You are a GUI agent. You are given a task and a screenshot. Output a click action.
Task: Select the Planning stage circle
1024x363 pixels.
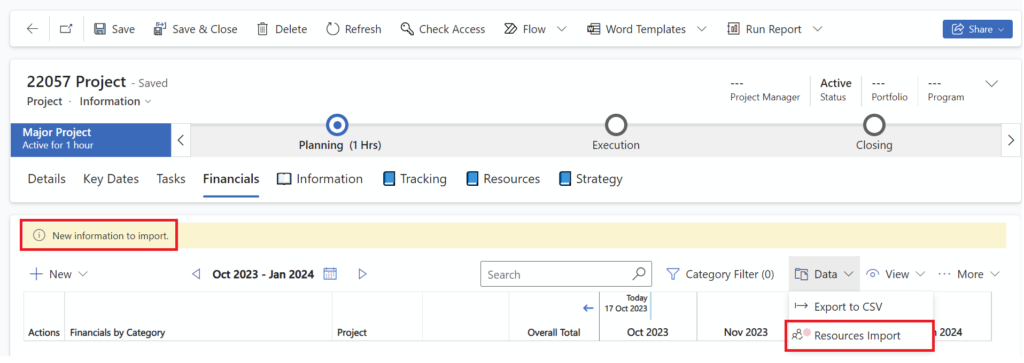point(337,124)
